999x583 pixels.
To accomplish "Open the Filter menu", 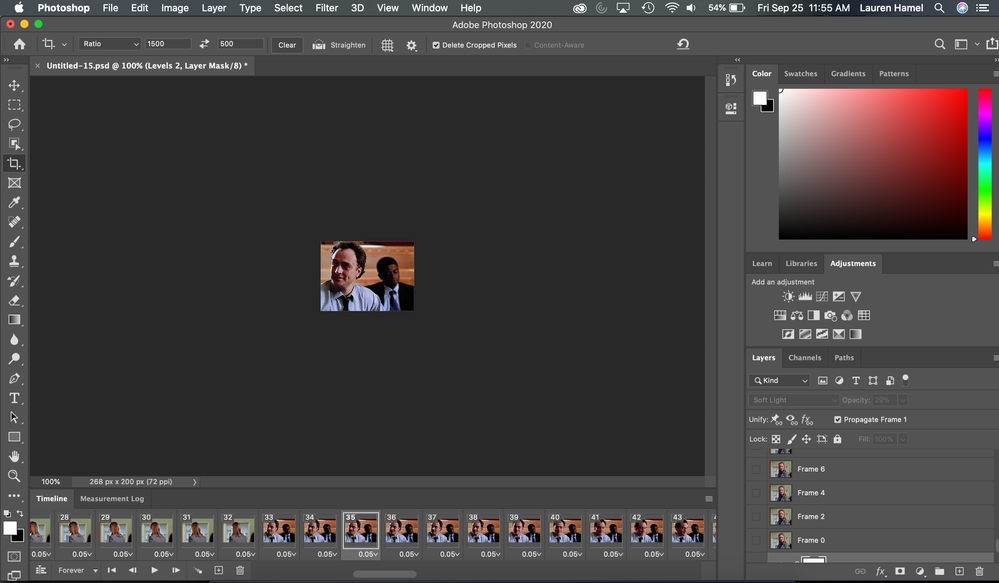I will click(x=326, y=8).
